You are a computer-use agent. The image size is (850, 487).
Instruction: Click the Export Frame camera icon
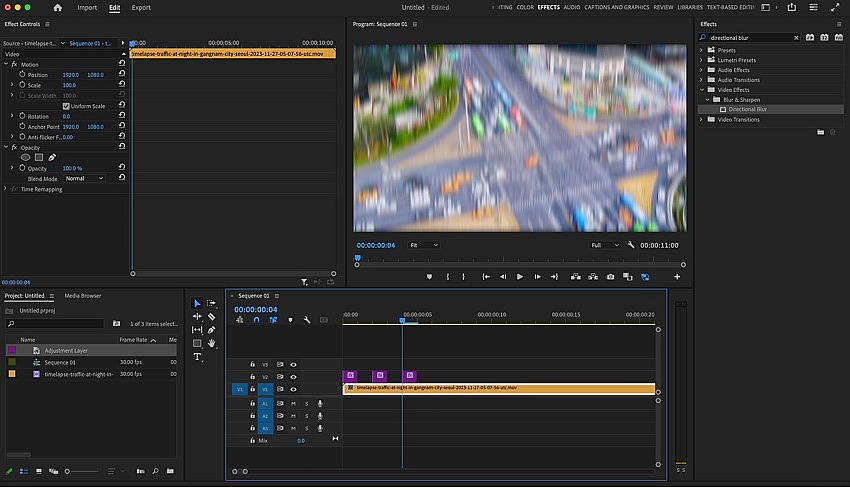tap(610, 277)
